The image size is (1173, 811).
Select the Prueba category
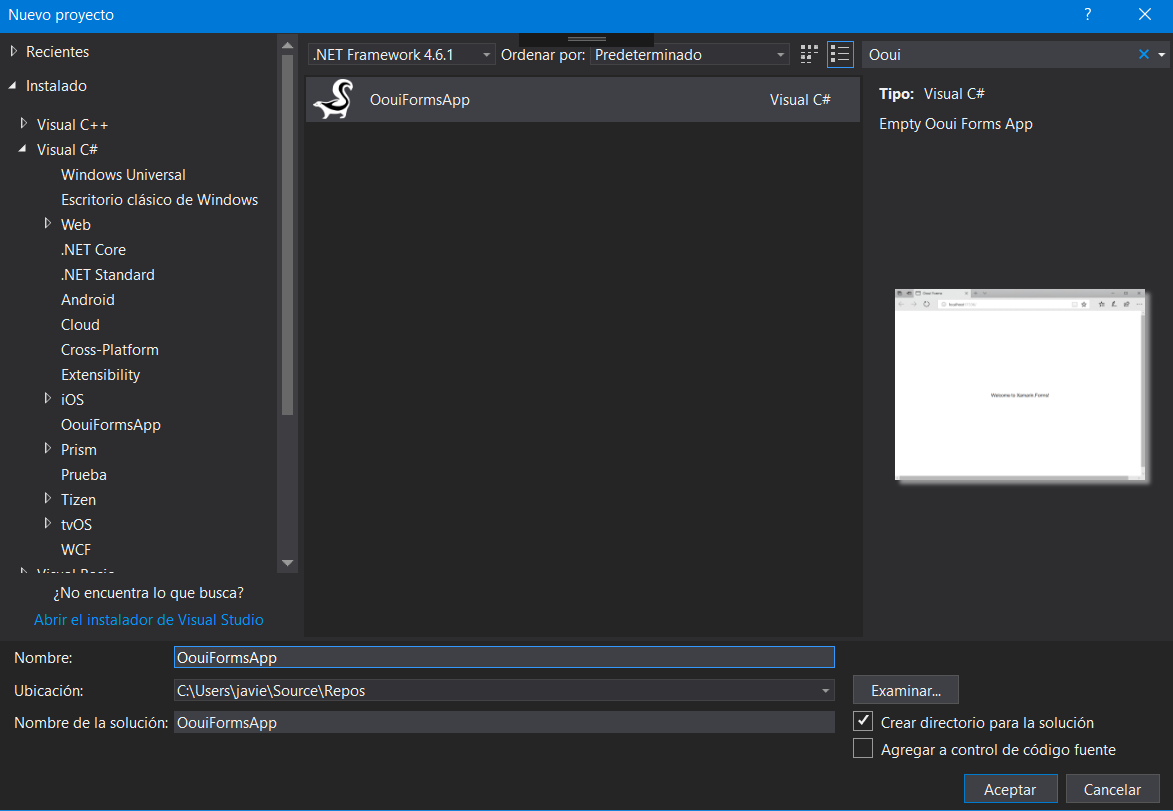(x=84, y=474)
